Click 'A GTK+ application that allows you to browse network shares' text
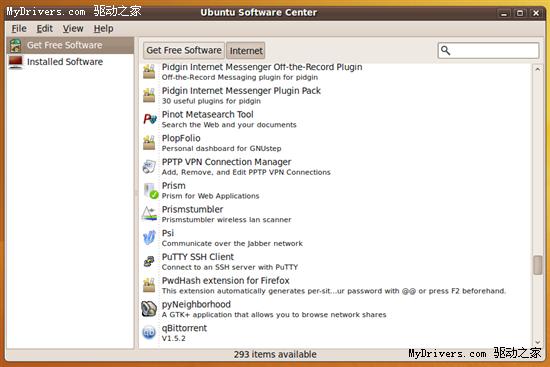The height and width of the screenshot is (367, 550). (x=274, y=315)
